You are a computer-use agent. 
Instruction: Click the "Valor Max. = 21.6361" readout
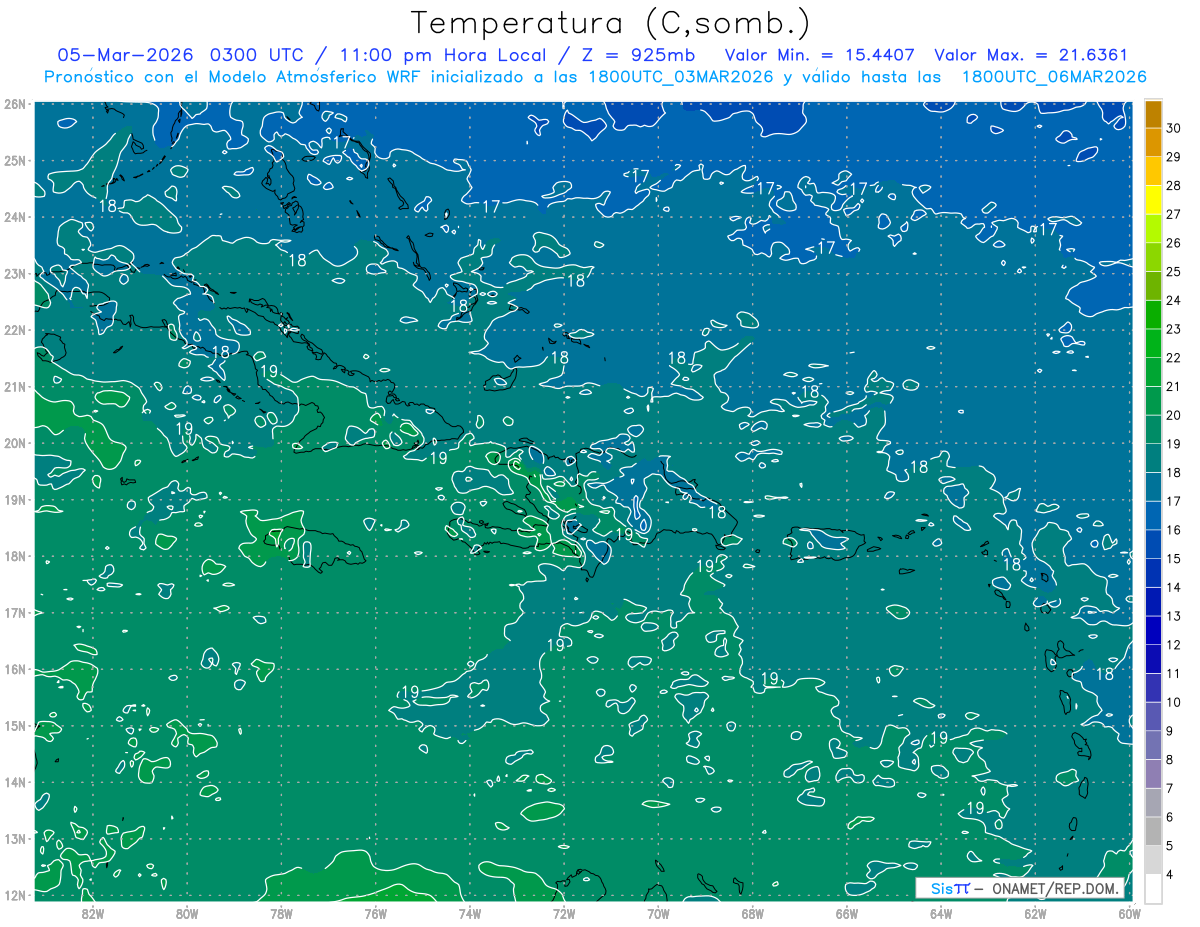tap(1032, 55)
